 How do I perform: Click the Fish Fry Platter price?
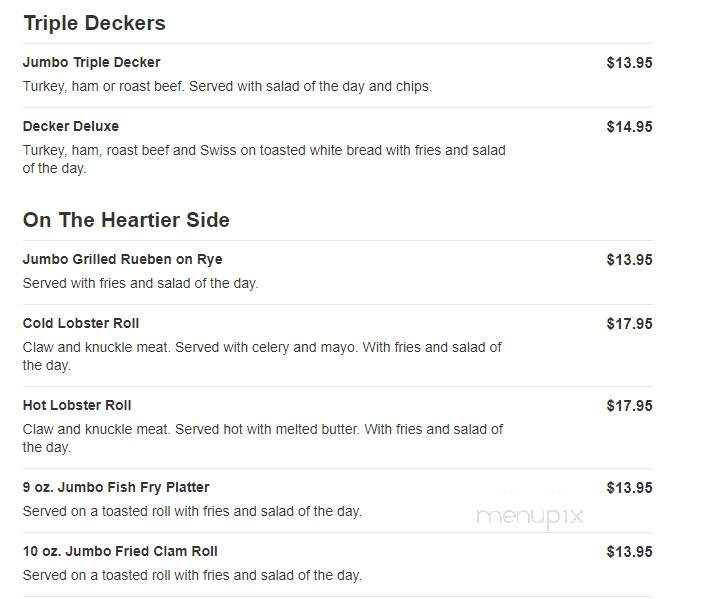tap(629, 488)
